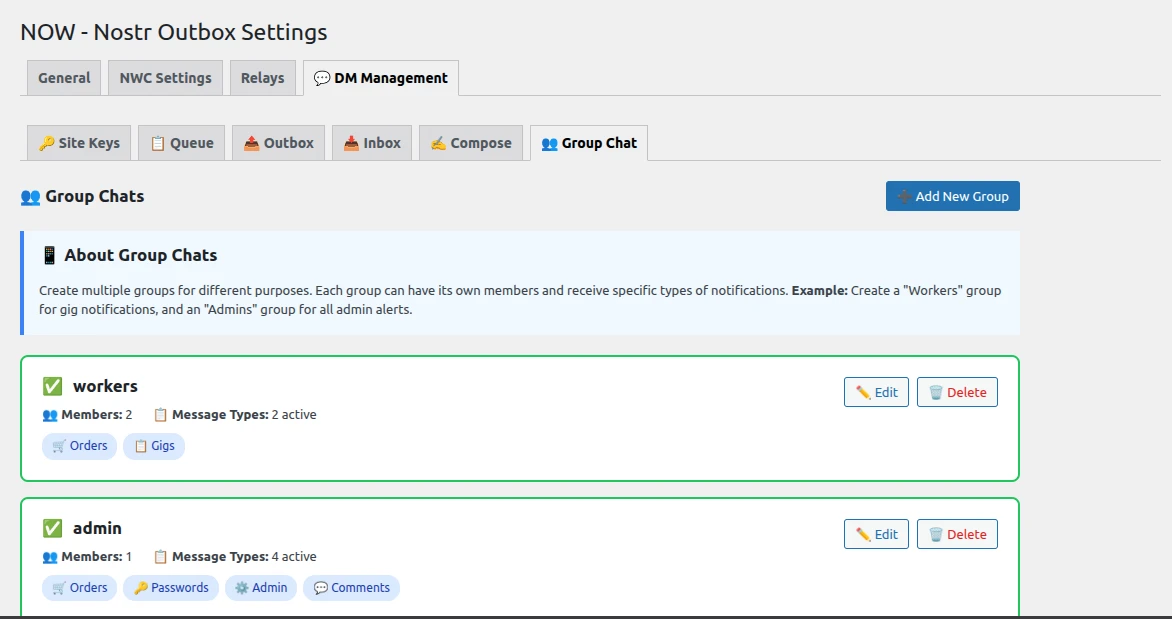Image resolution: width=1172 pixels, height=619 pixels.
Task: Click the Add New Group button
Action: coord(952,196)
